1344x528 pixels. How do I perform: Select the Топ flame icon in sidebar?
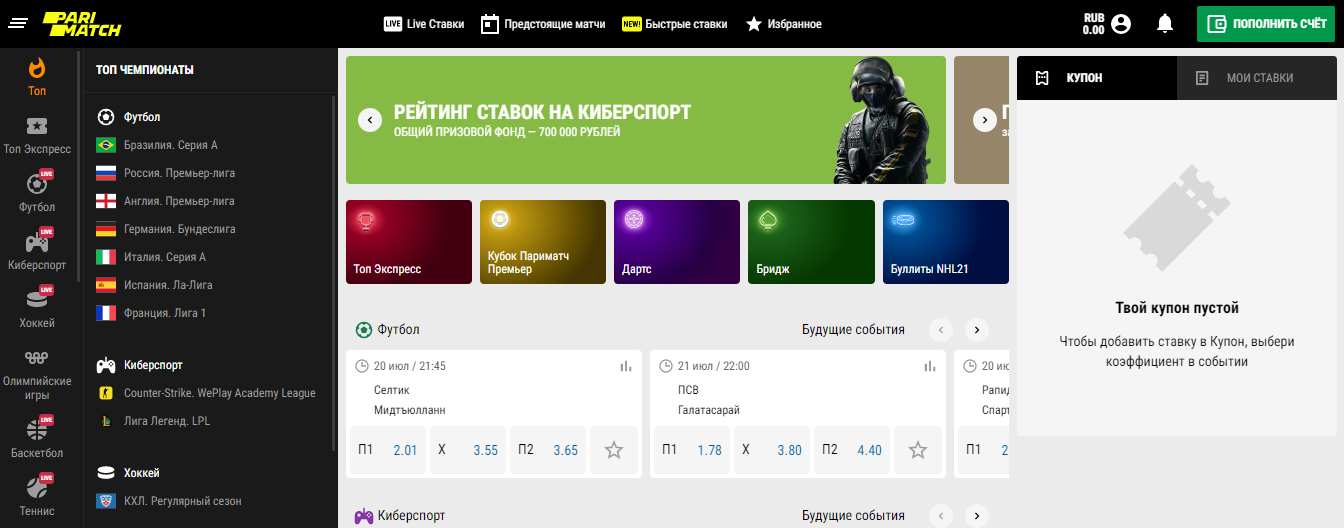pos(37,68)
